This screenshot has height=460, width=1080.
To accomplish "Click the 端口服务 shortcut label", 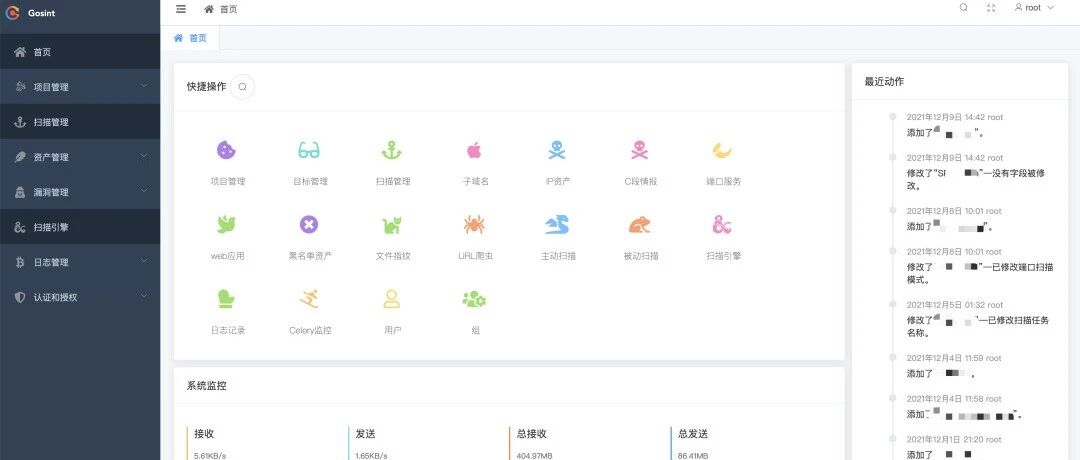I will (723, 182).
